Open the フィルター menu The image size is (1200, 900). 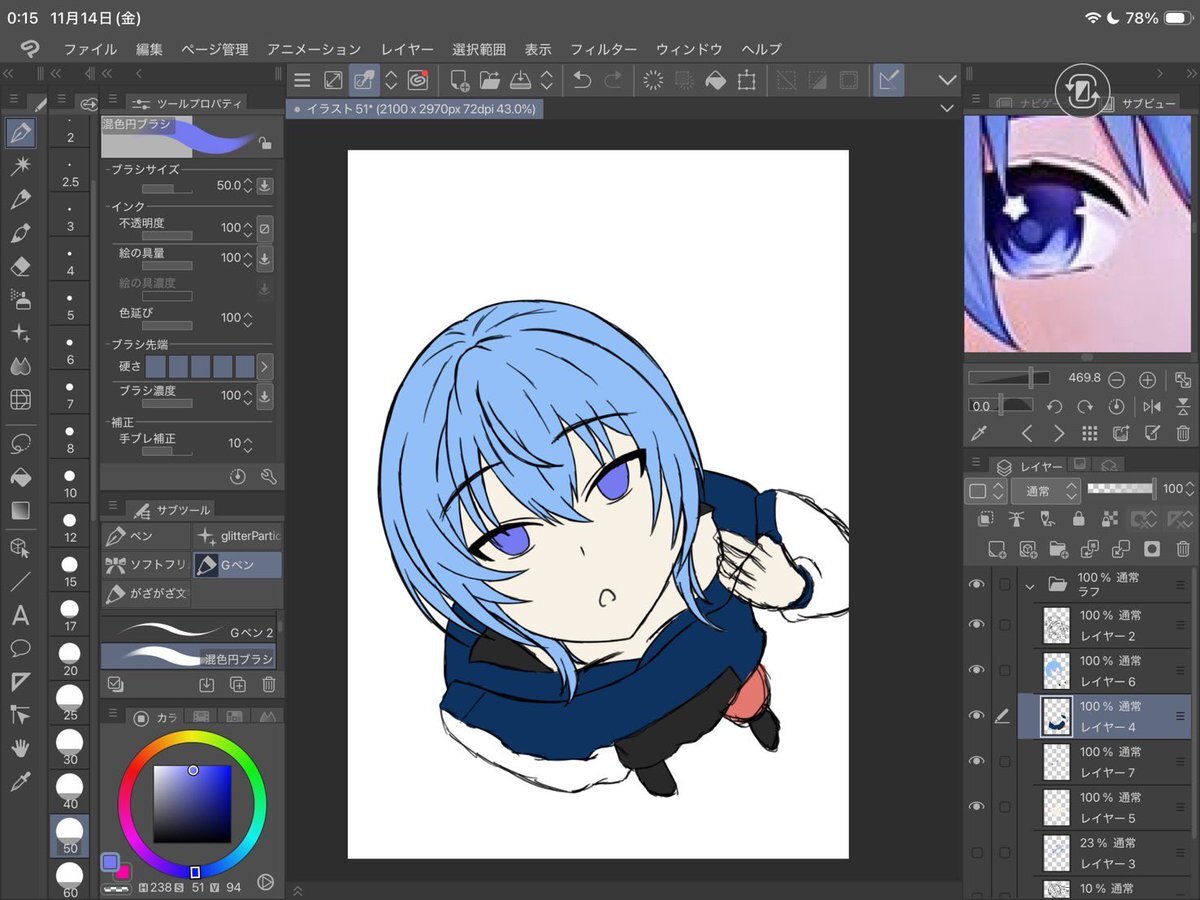(603, 49)
